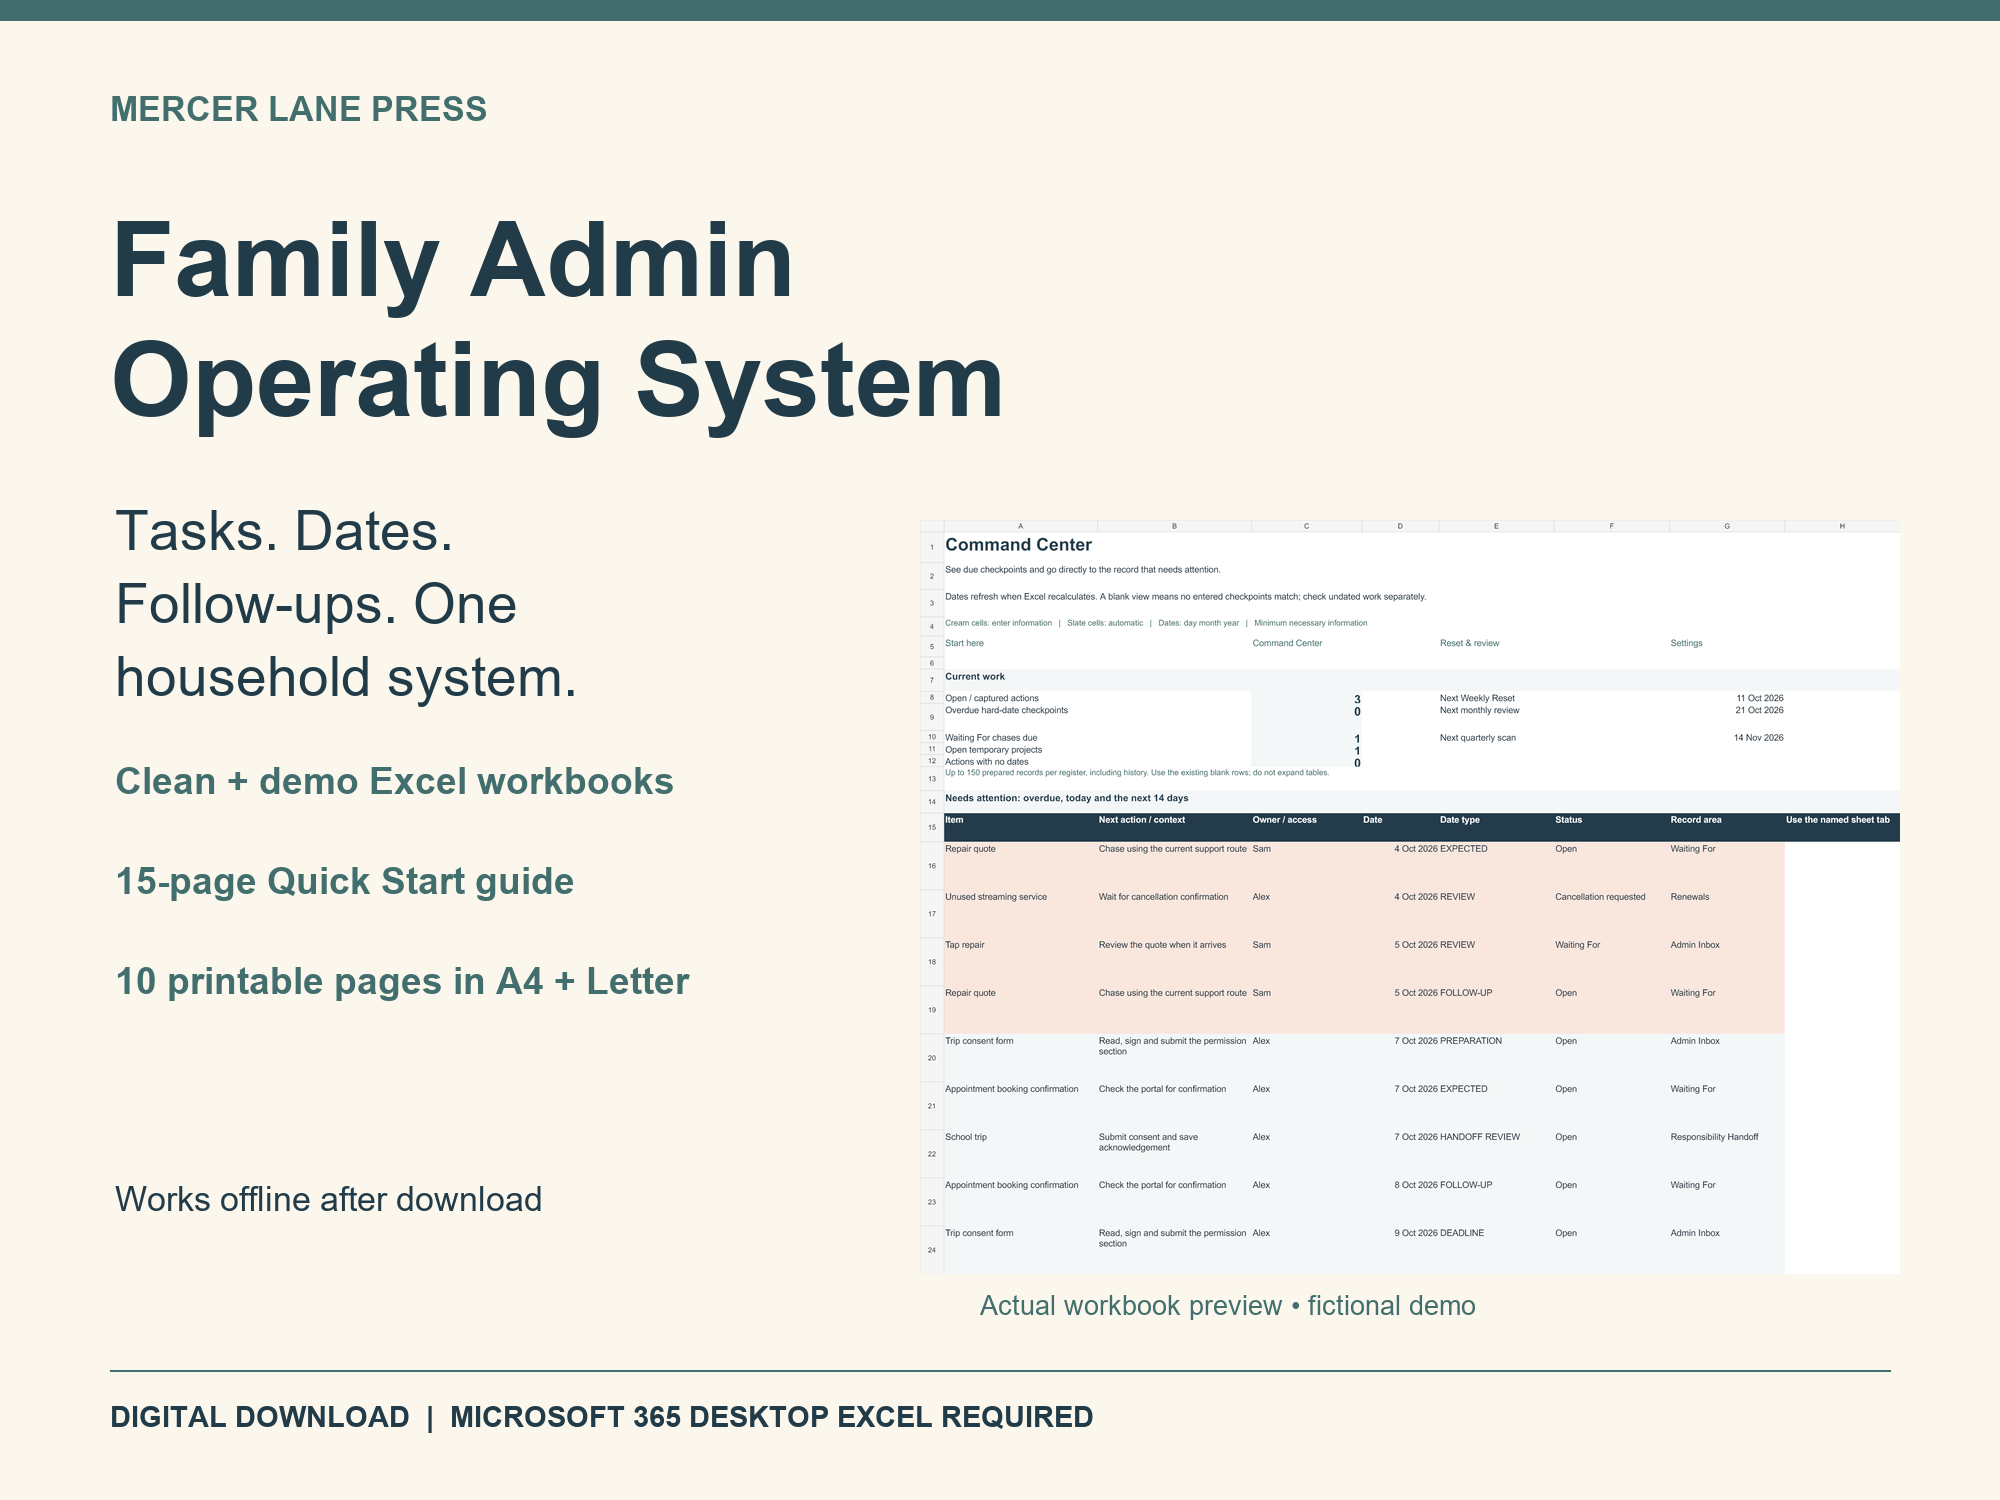Open the "Settings" link in the workbook preview
Viewport: 2000px width, 1500px height.
[x=1686, y=643]
